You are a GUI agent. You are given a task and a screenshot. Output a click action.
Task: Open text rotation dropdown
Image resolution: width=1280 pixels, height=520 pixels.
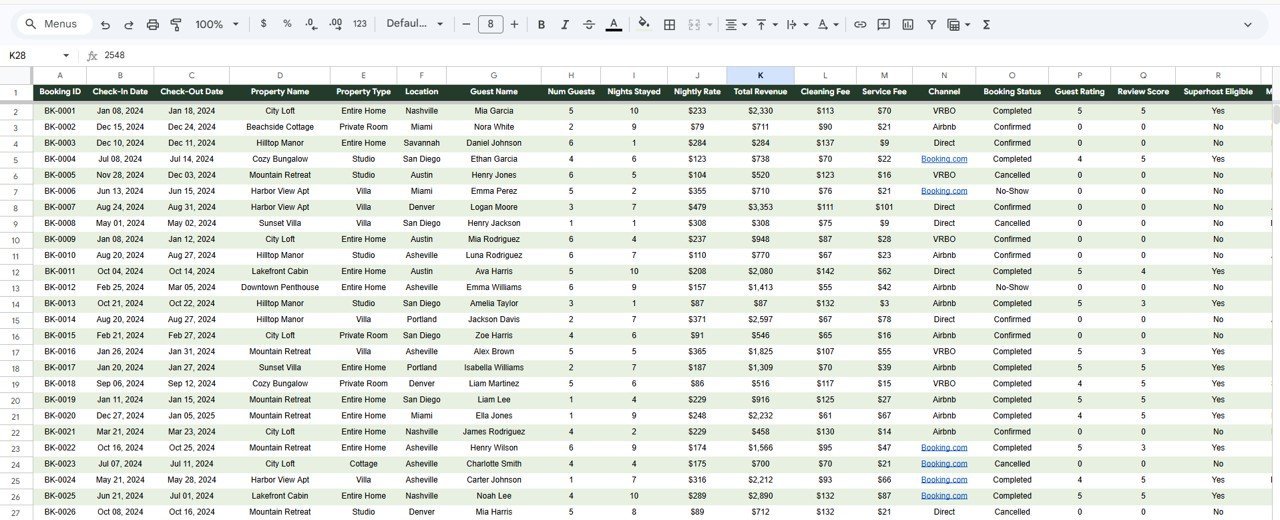[x=828, y=24]
